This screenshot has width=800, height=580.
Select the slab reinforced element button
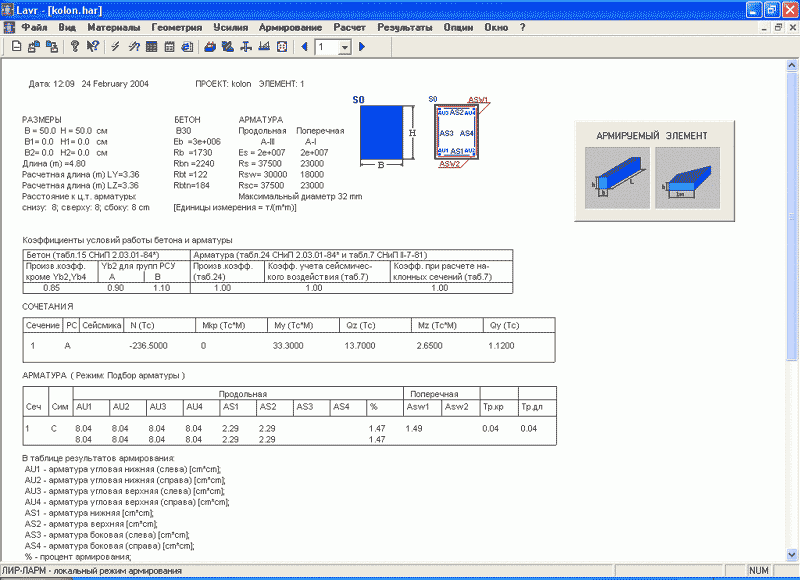687,177
